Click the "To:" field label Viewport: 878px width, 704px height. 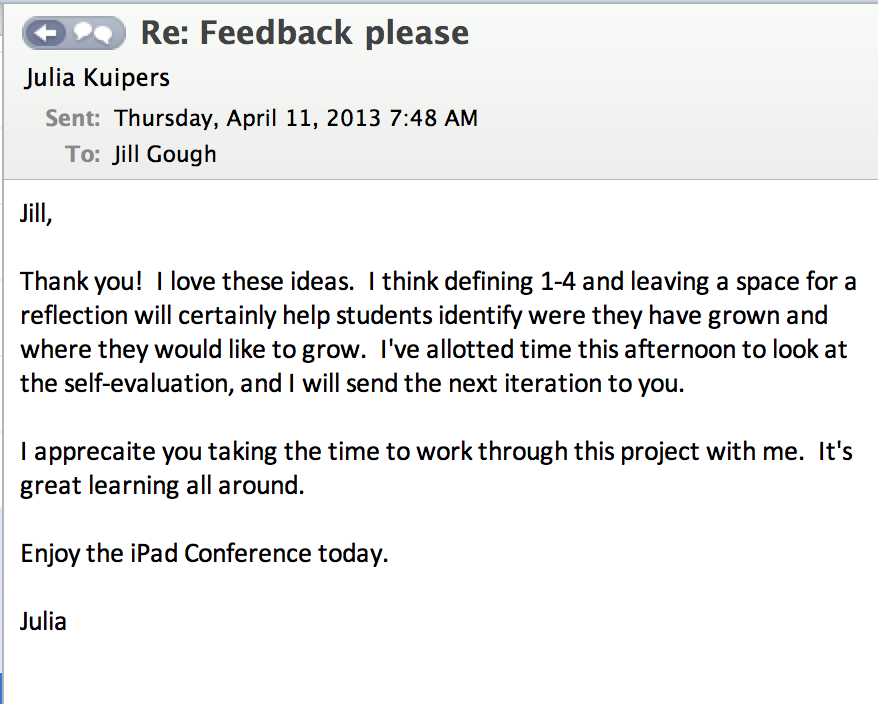[x=83, y=154]
